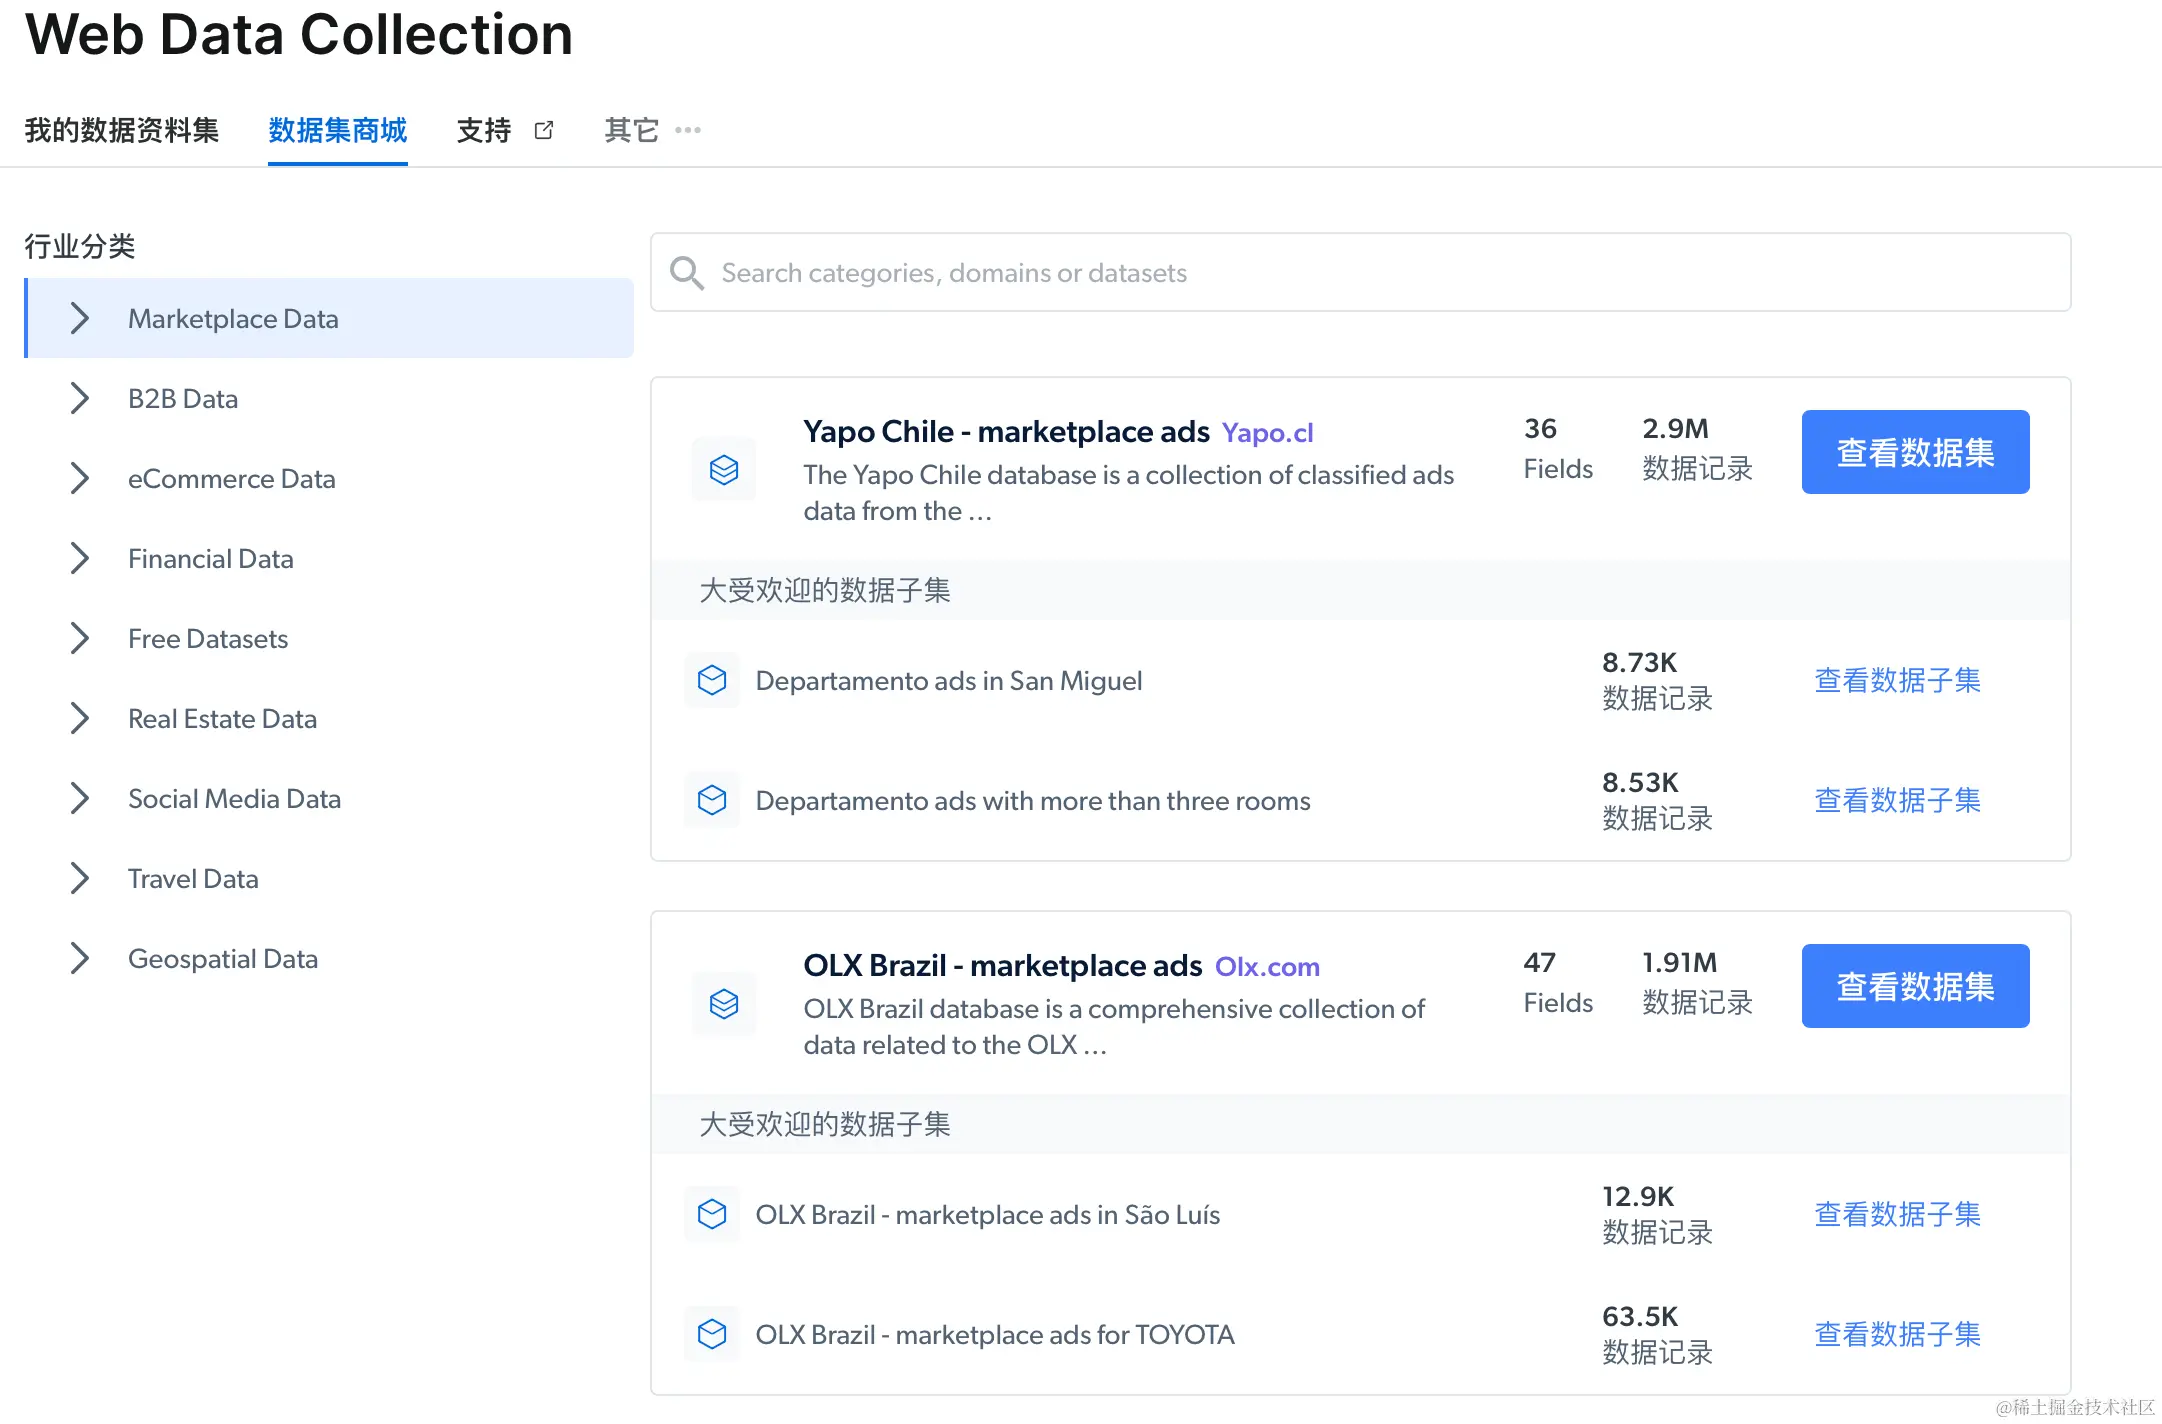Switch to 我的数据资料集 tab
2162x1424 pixels.
pos(121,130)
